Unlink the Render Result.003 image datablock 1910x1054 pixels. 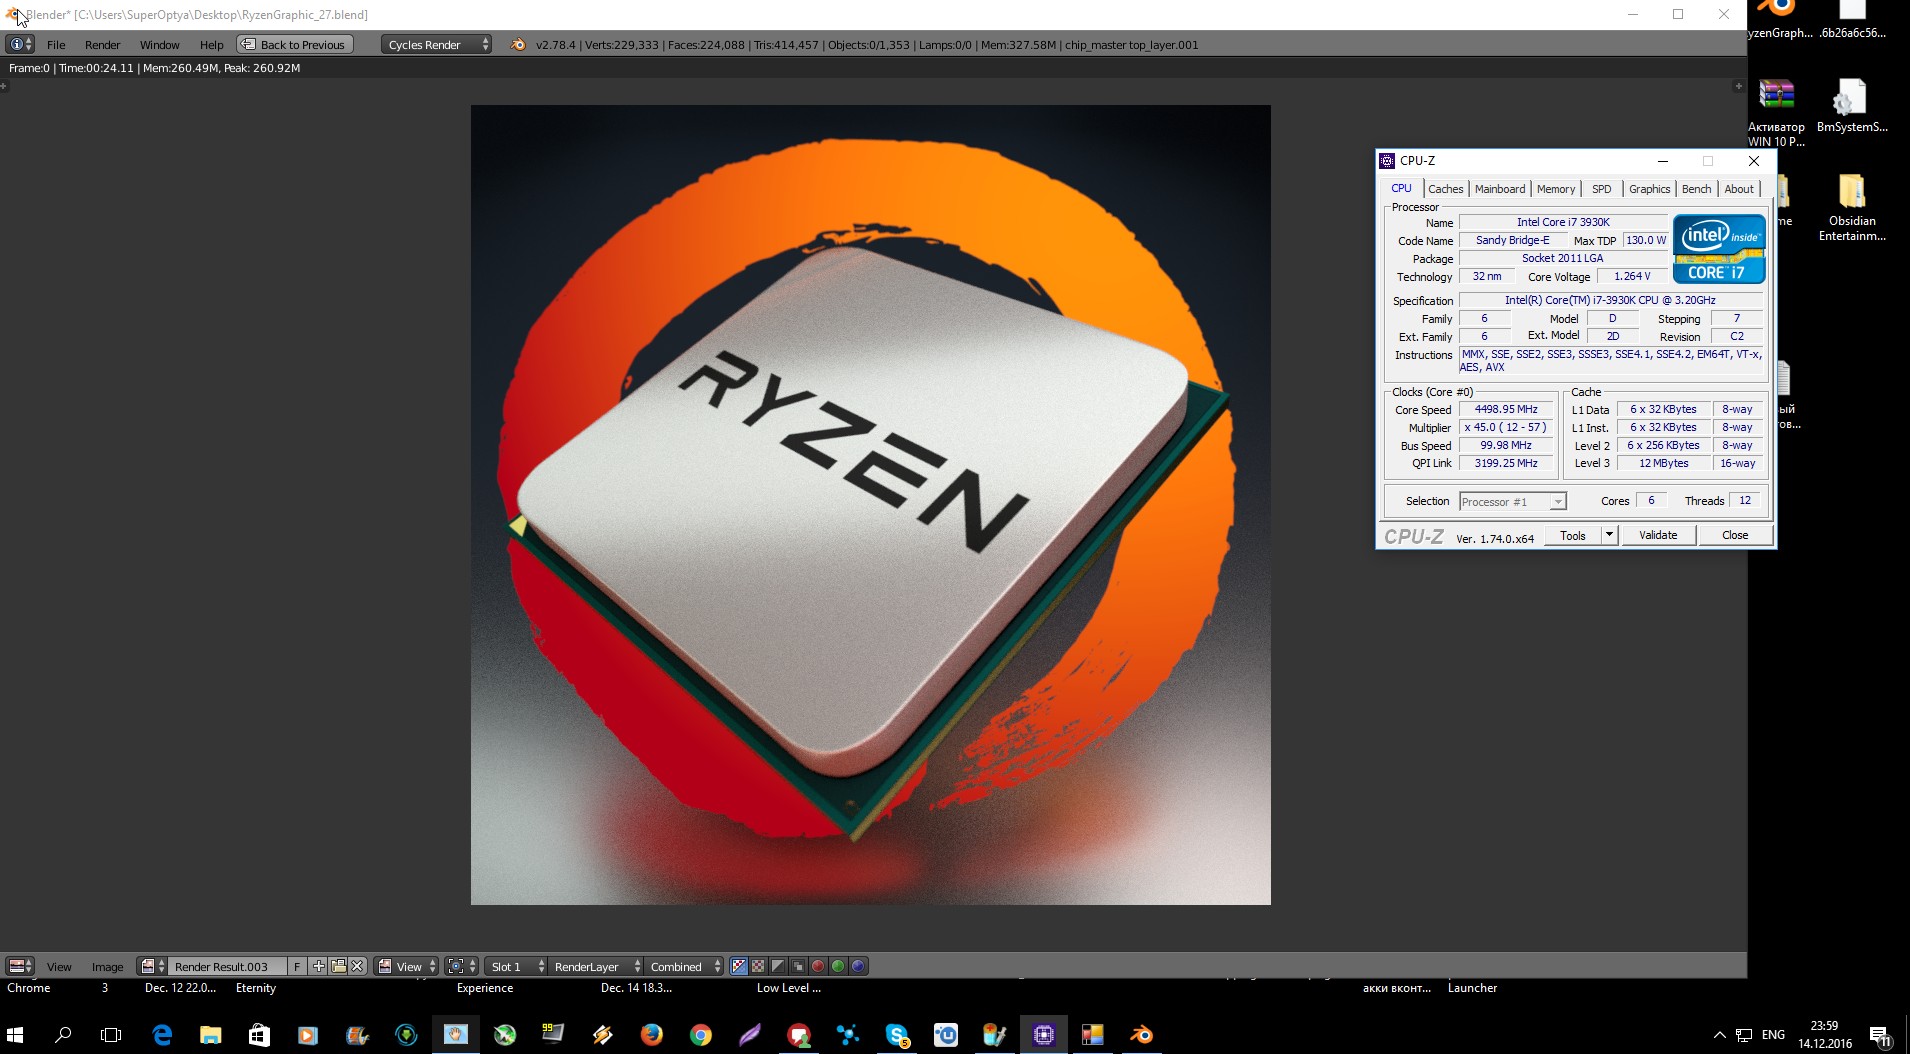357,966
